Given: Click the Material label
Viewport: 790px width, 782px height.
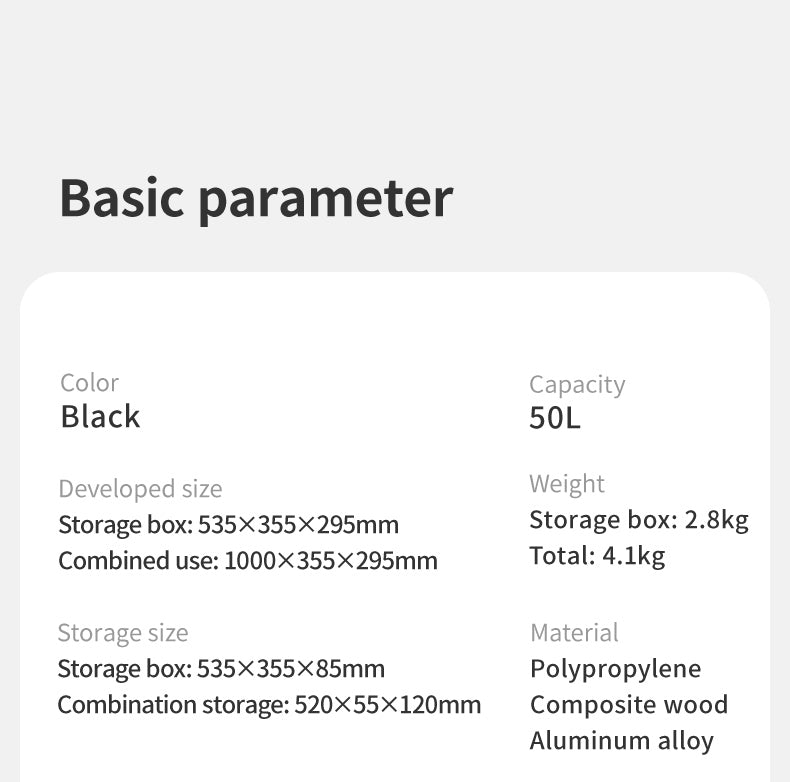Looking at the screenshot, I should coord(574,633).
